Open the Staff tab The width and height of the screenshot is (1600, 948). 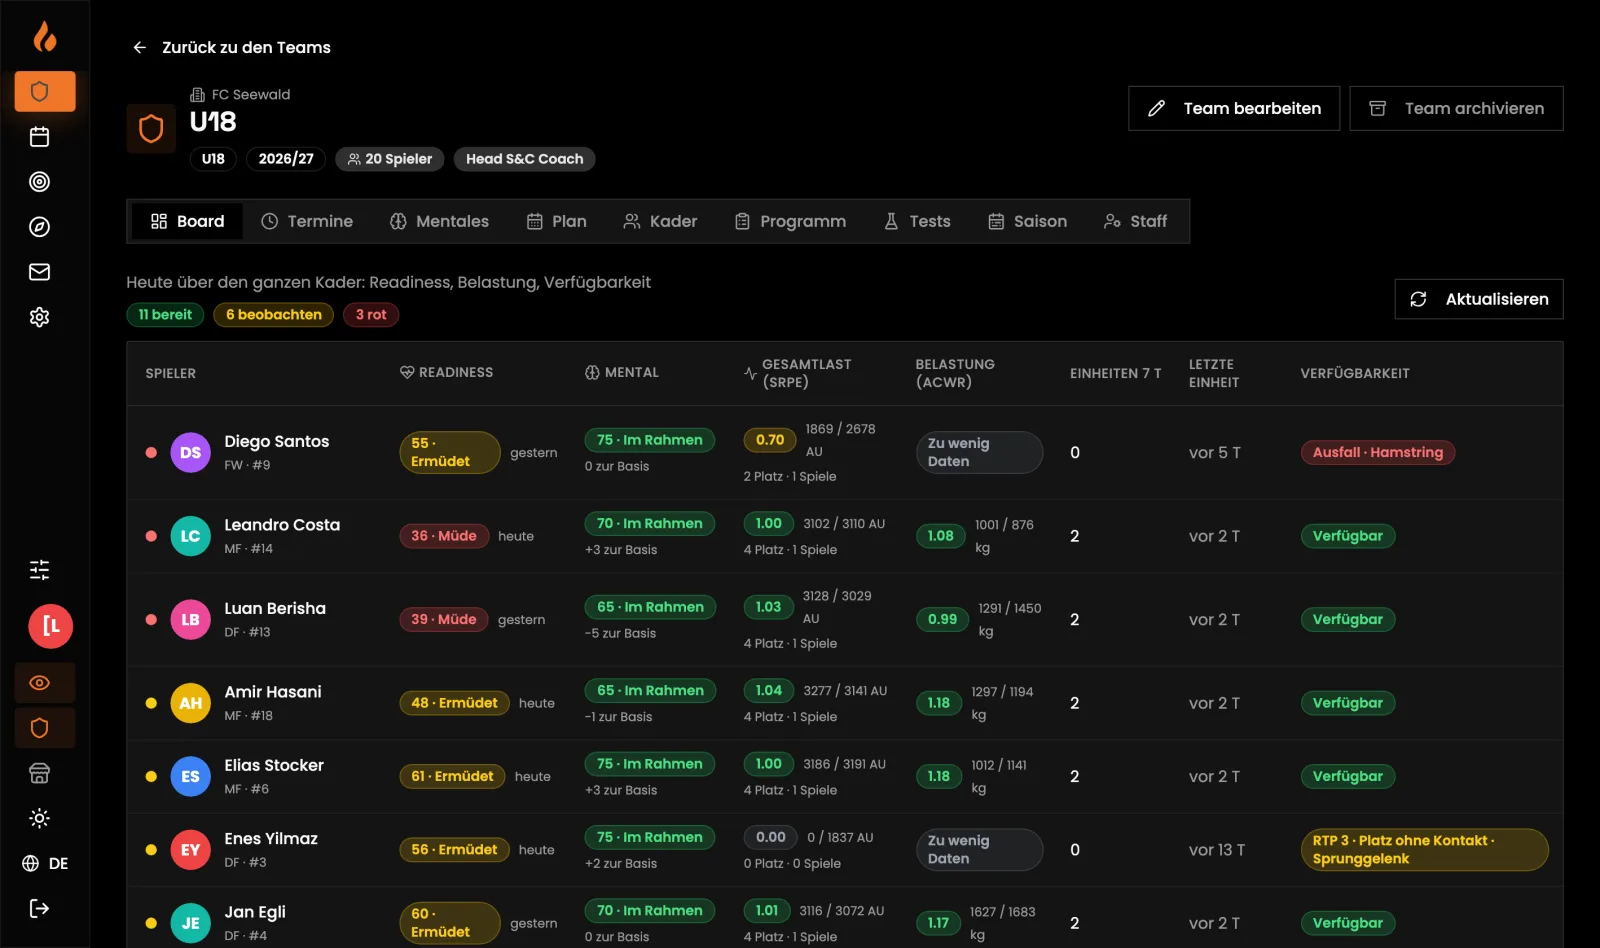click(x=1135, y=221)
